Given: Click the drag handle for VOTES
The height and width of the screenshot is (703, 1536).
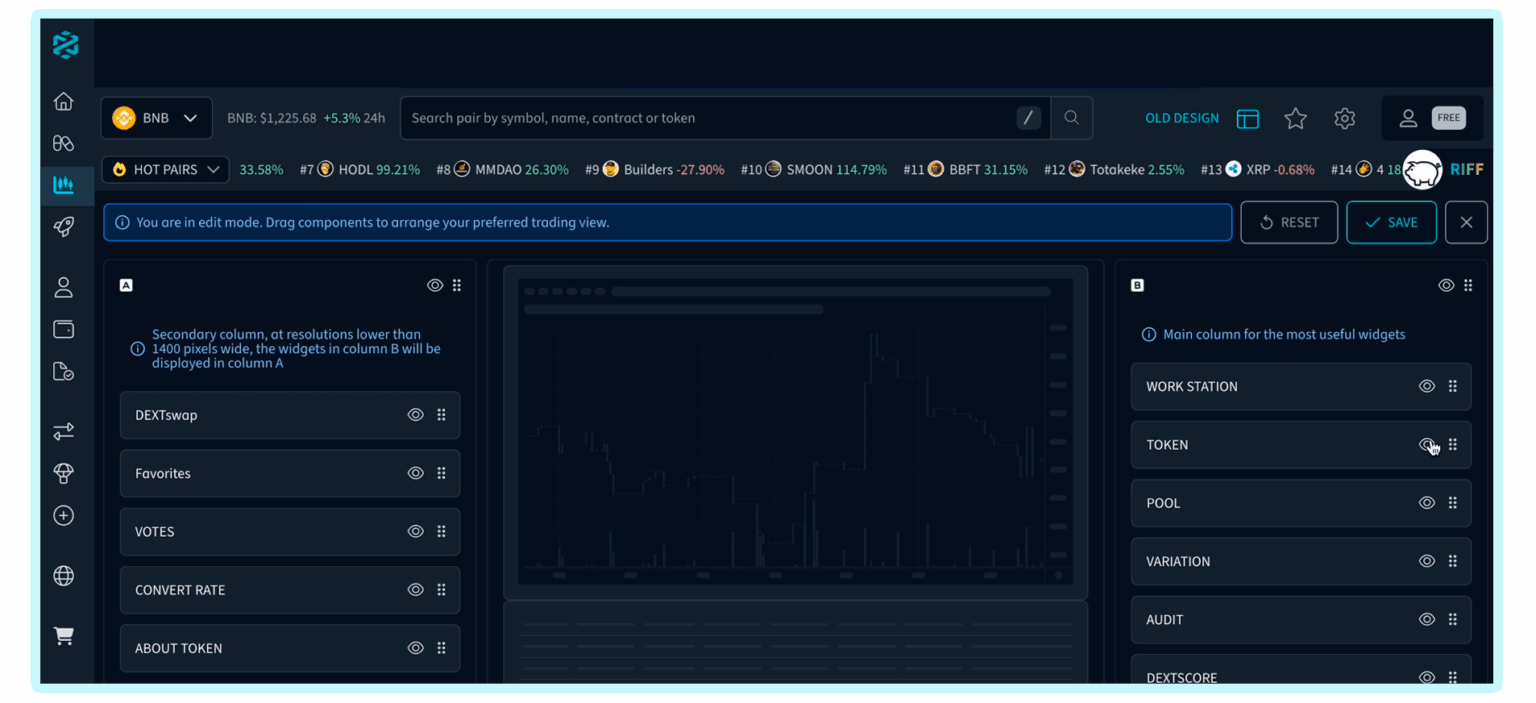Looking at the screenshot, I should click(441, 531).
